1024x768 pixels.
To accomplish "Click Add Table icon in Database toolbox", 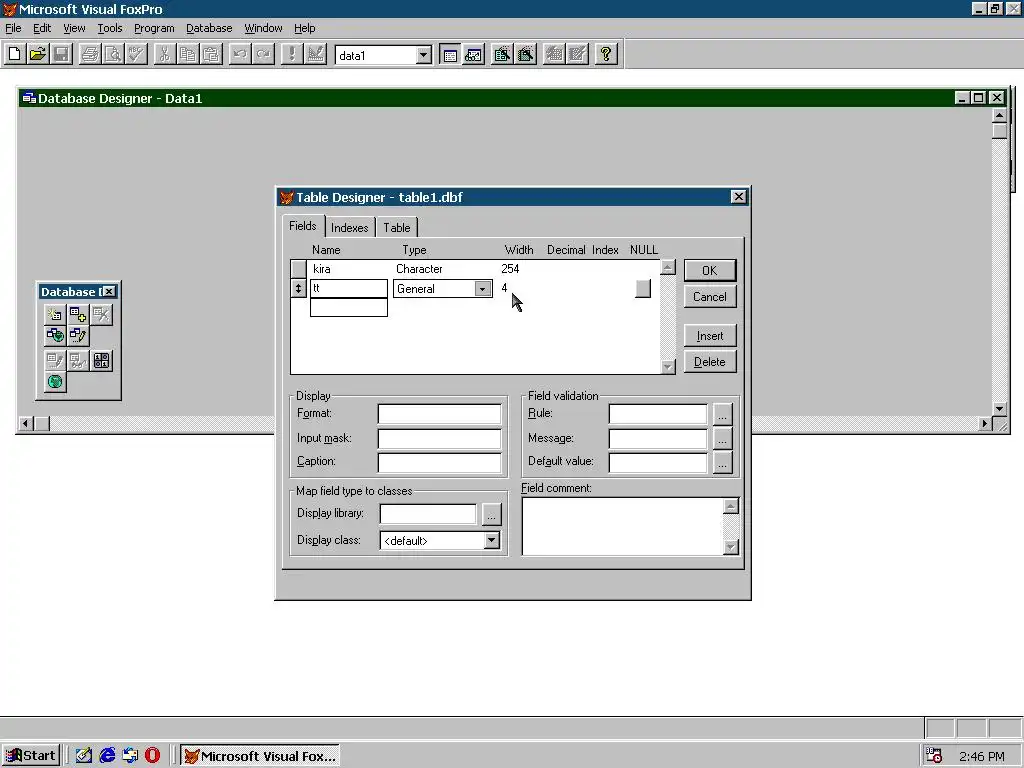I will 78,315.
